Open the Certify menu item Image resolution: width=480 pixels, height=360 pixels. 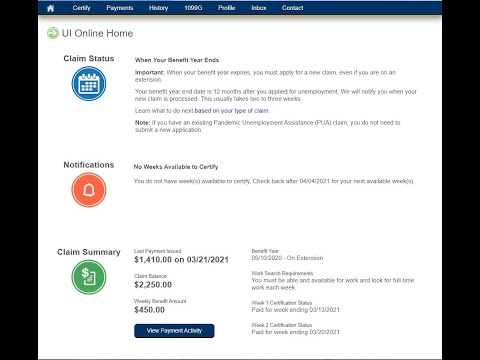tap(81, 8)
